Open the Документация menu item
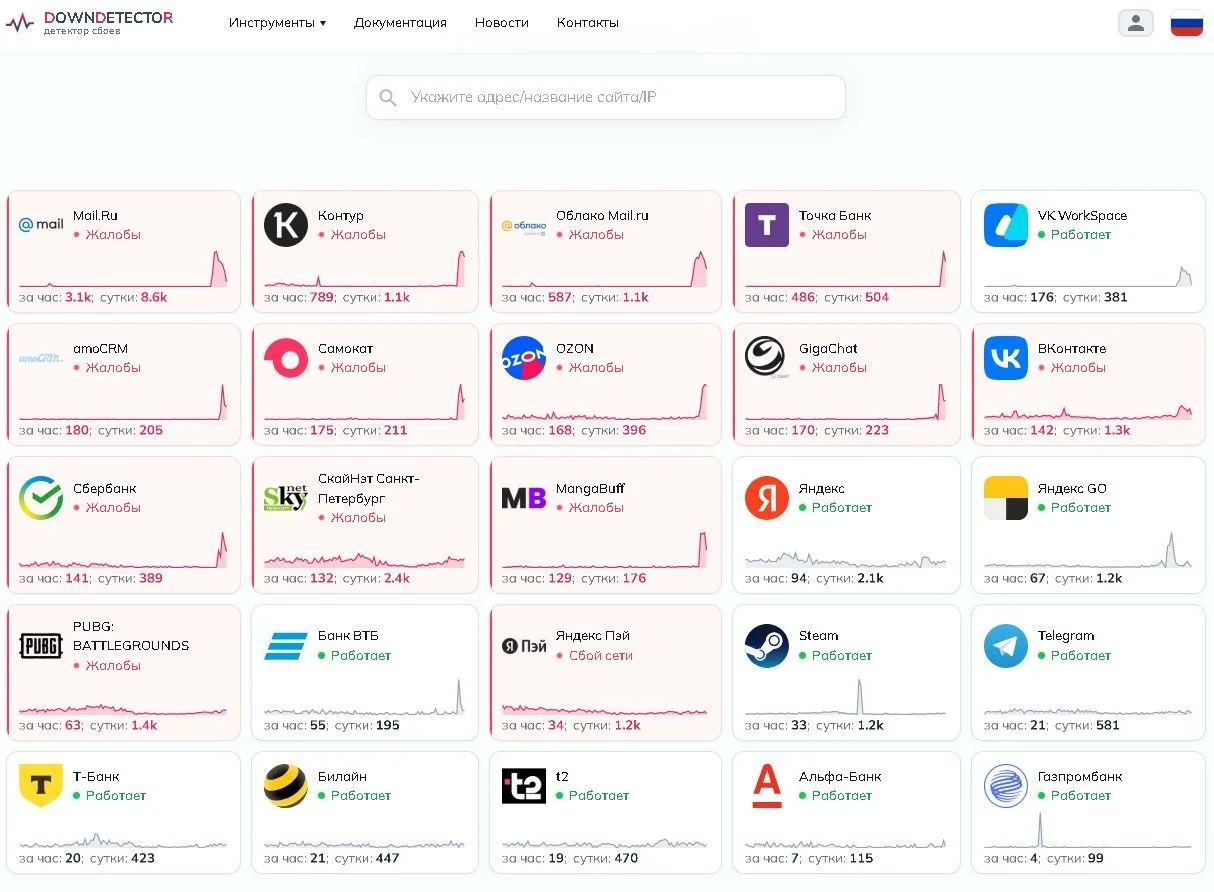 pyautogui.click(x=400, y=23)
